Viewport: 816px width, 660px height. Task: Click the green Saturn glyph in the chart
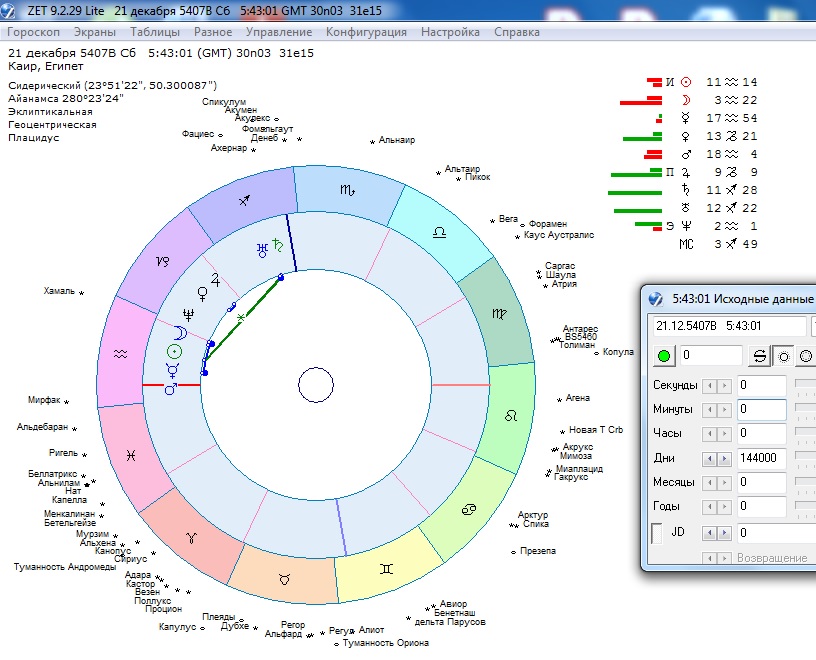278,245
